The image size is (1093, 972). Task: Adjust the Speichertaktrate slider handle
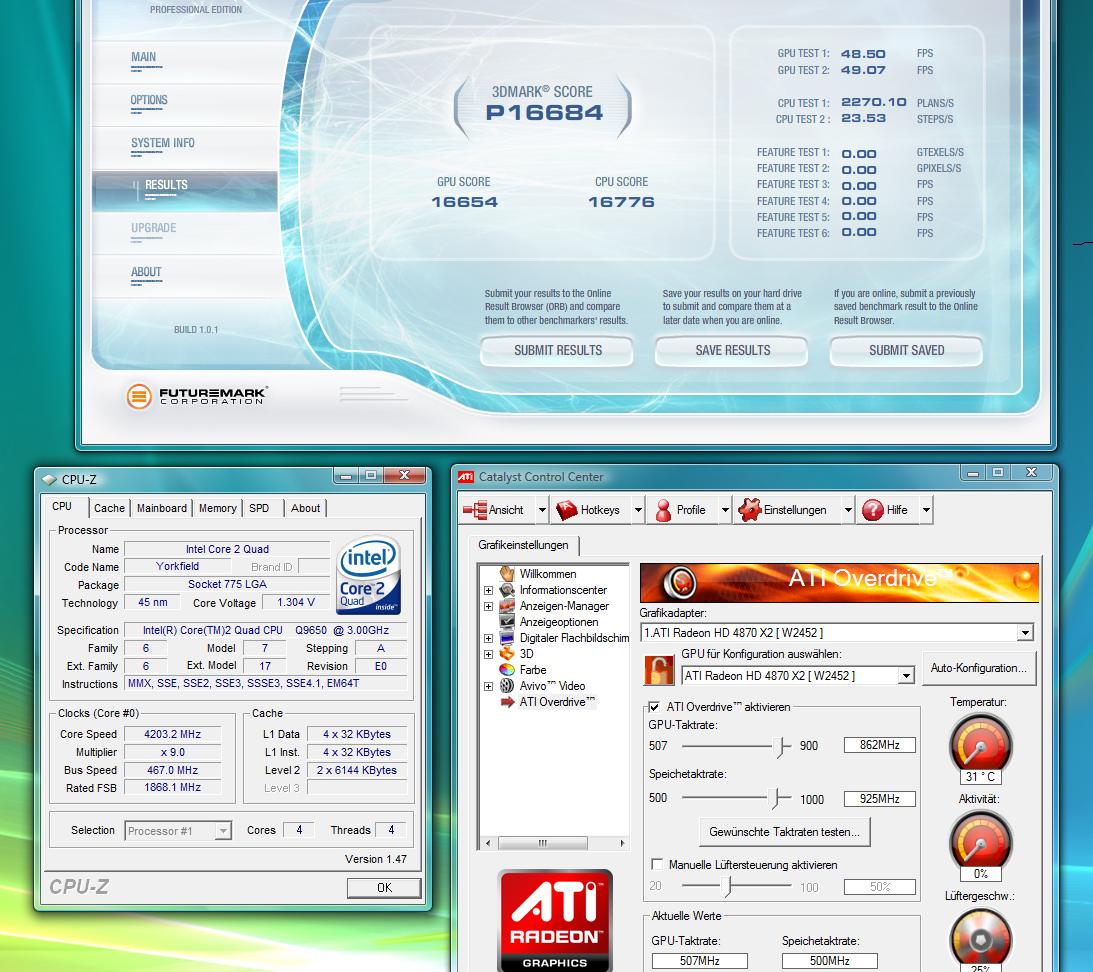point(776,798)
